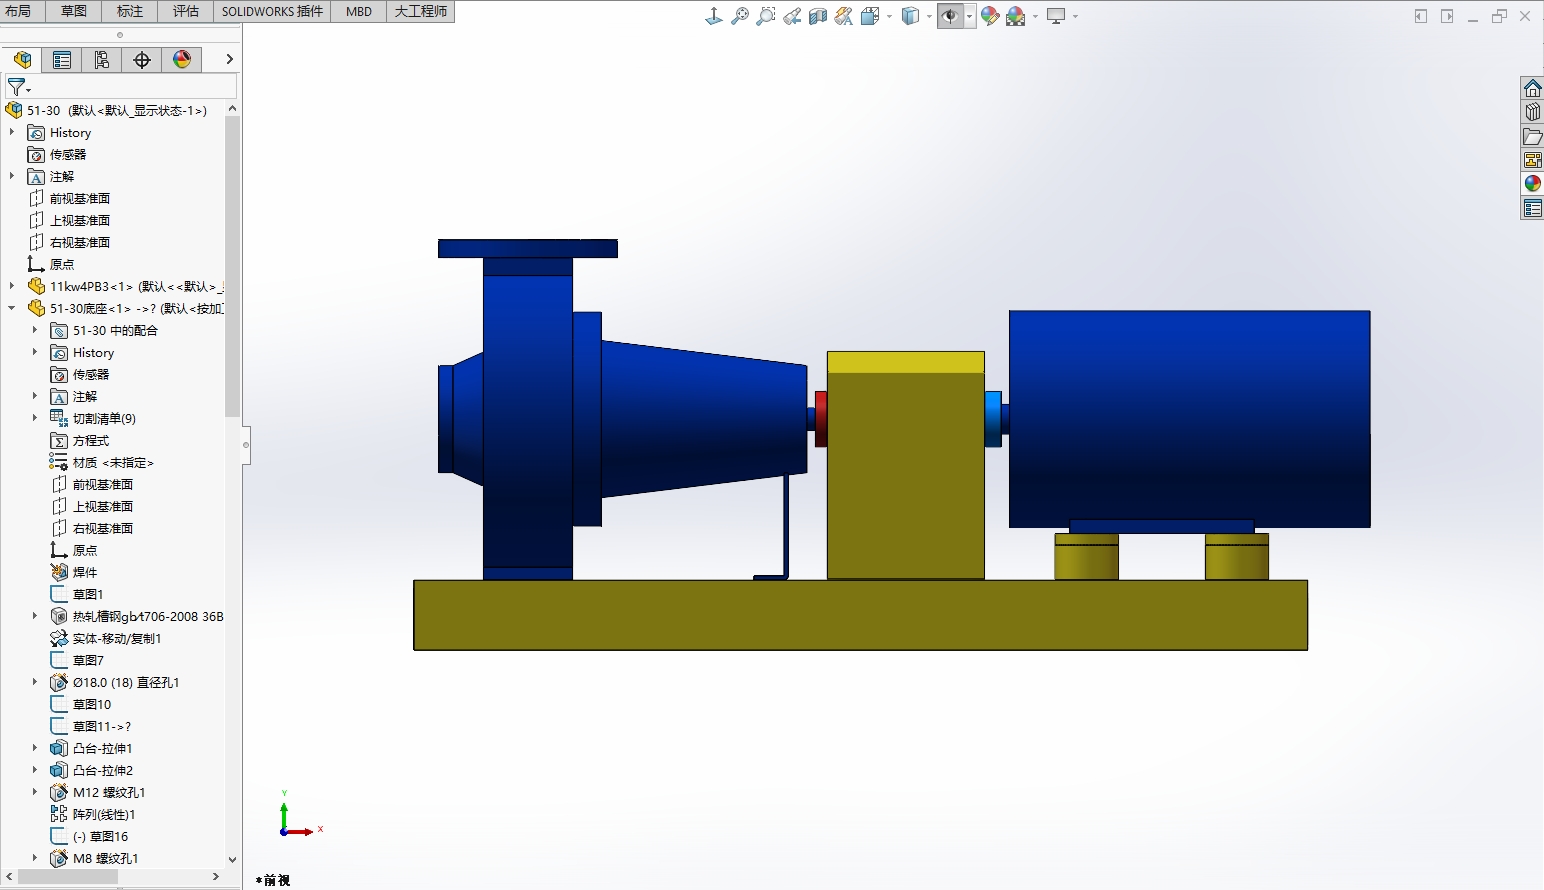Collapse the 51-30底座<1> component node
The height and width of the screenshot is (890, 1544).
[12, 308]
